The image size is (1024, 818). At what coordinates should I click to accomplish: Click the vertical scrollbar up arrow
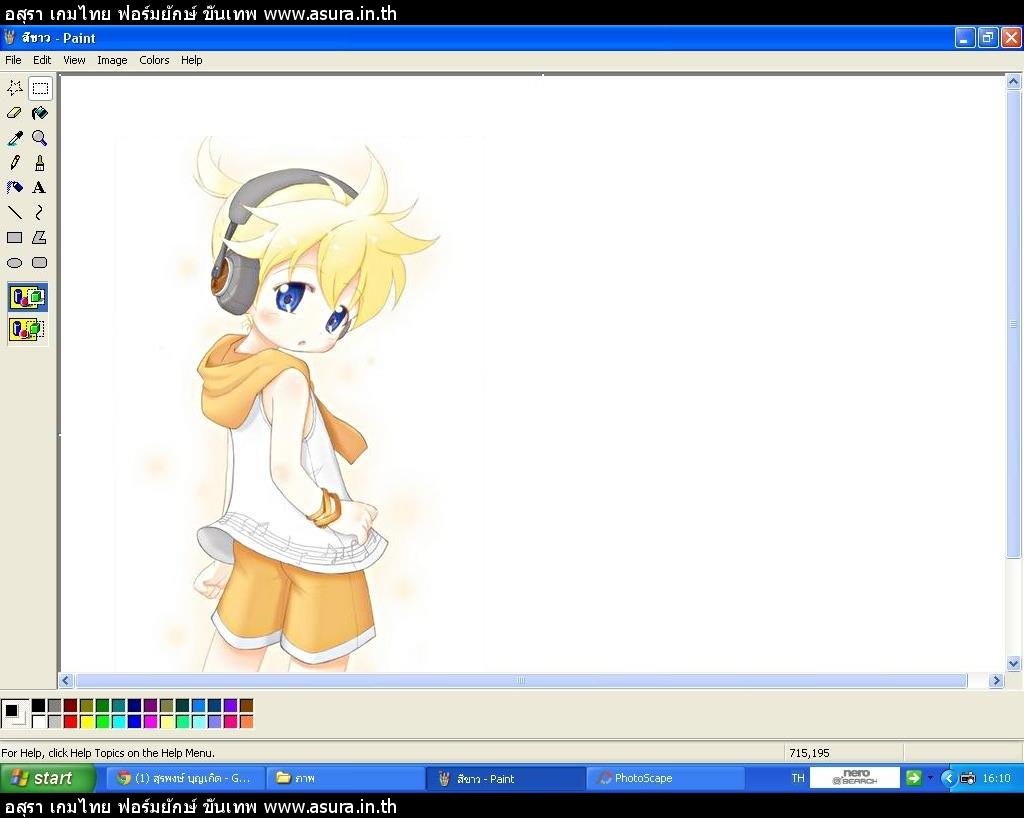(x=1014, y=82)
